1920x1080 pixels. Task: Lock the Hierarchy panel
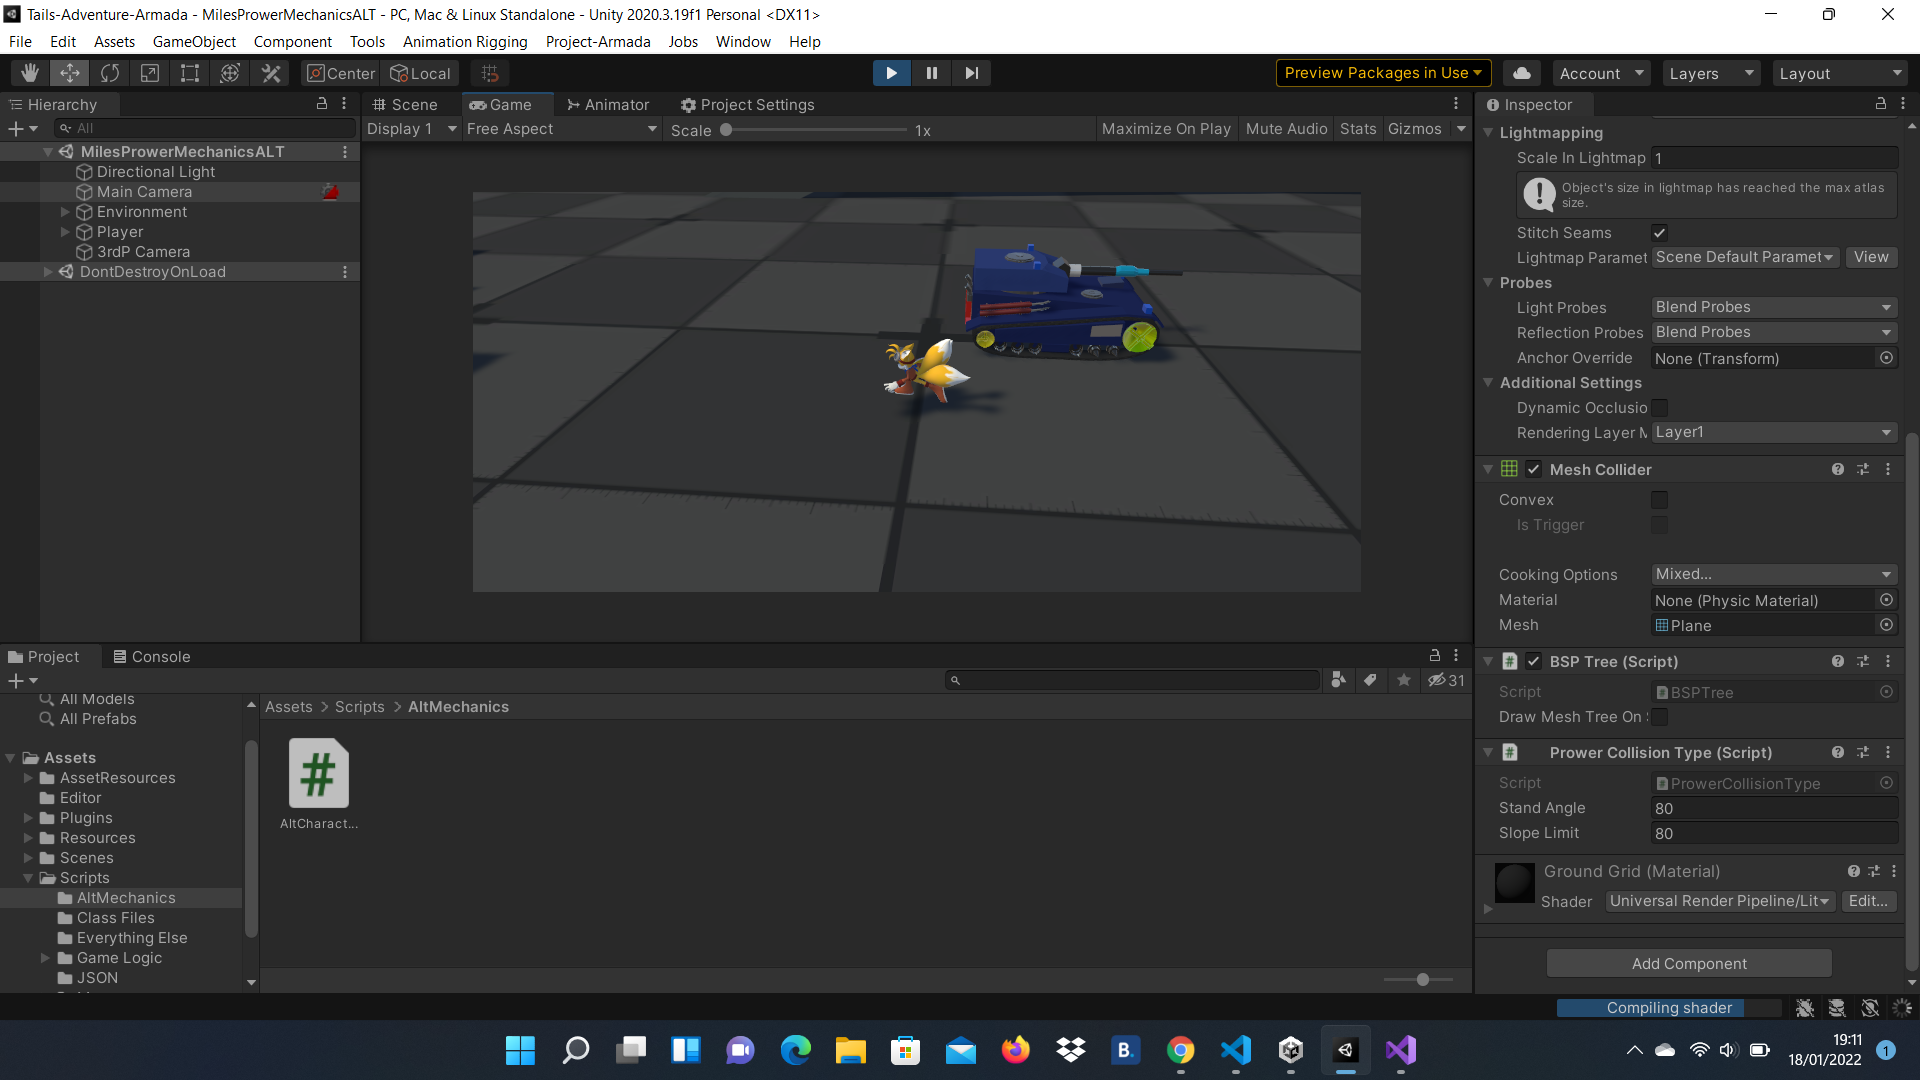click(322, 103)
